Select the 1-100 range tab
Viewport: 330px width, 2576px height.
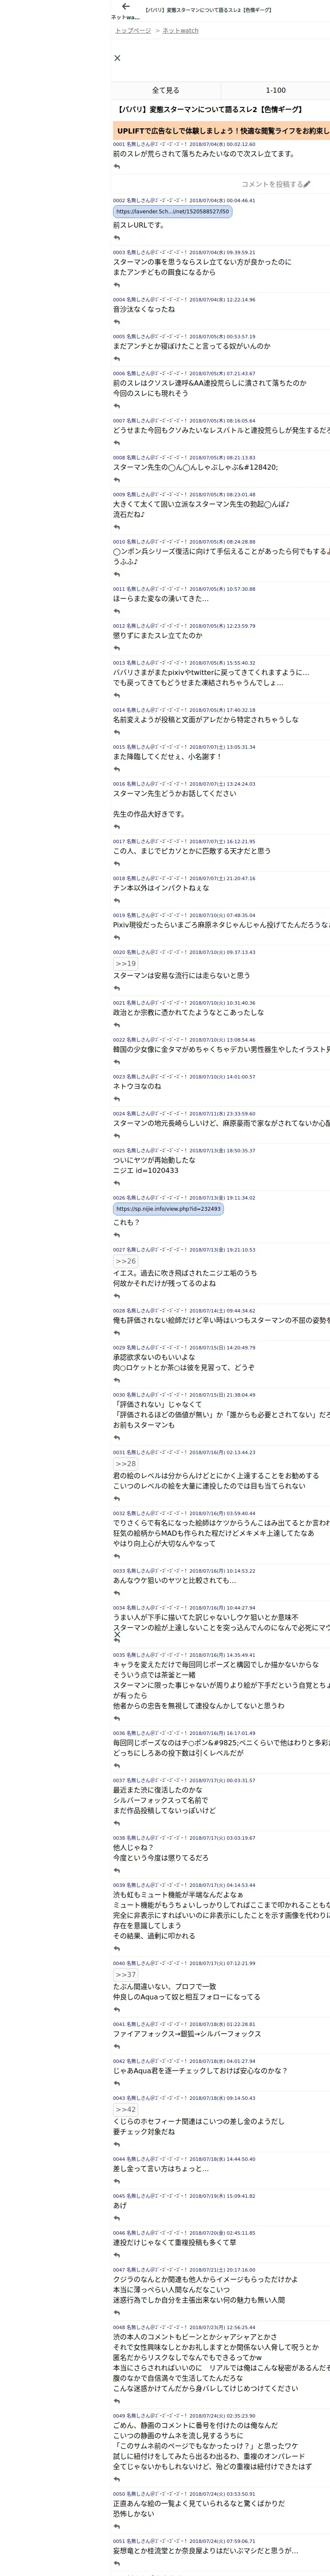(275, 90)
